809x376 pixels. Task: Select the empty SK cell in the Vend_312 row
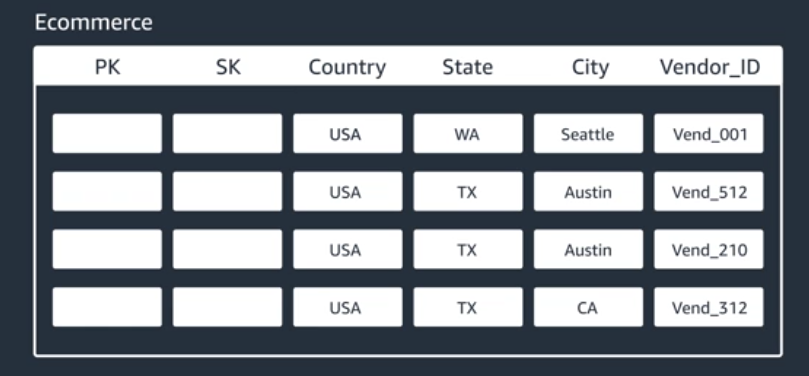[x=228, y=307]
